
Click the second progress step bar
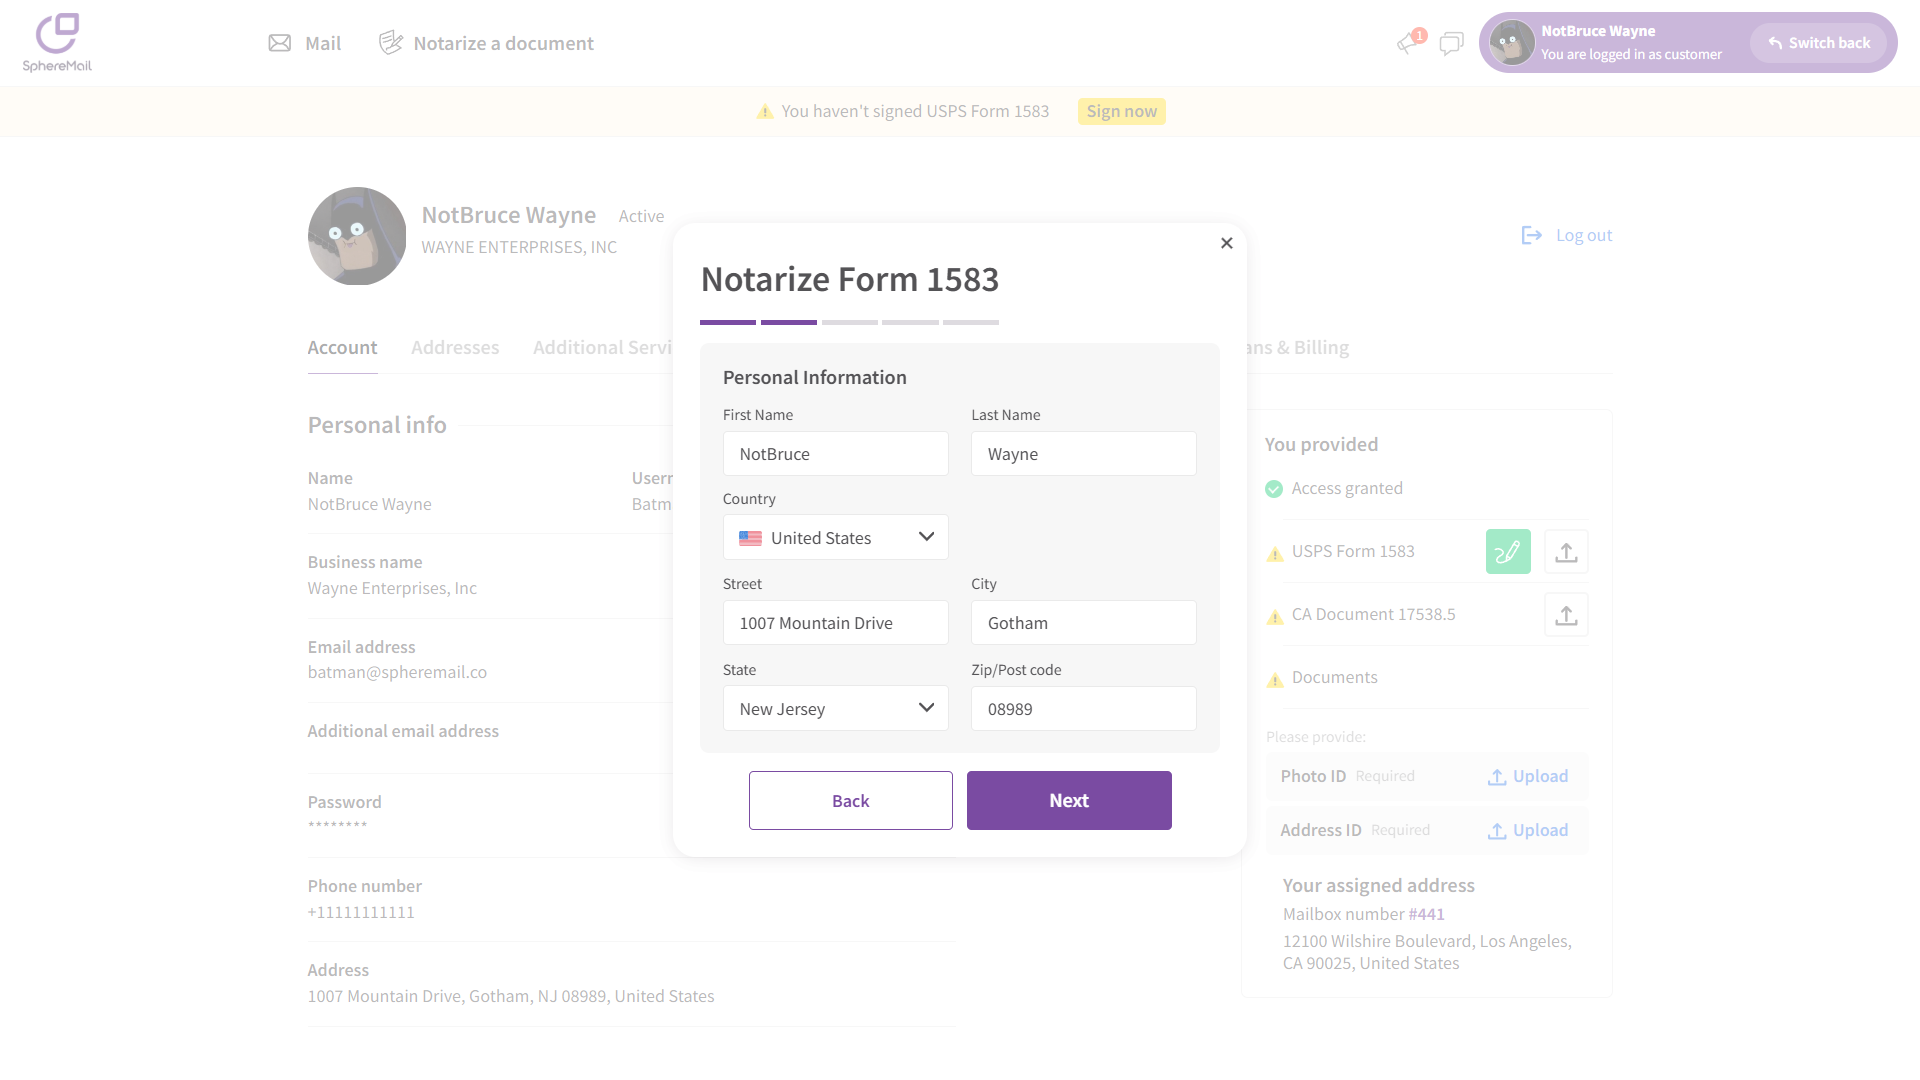click(788, 322)
